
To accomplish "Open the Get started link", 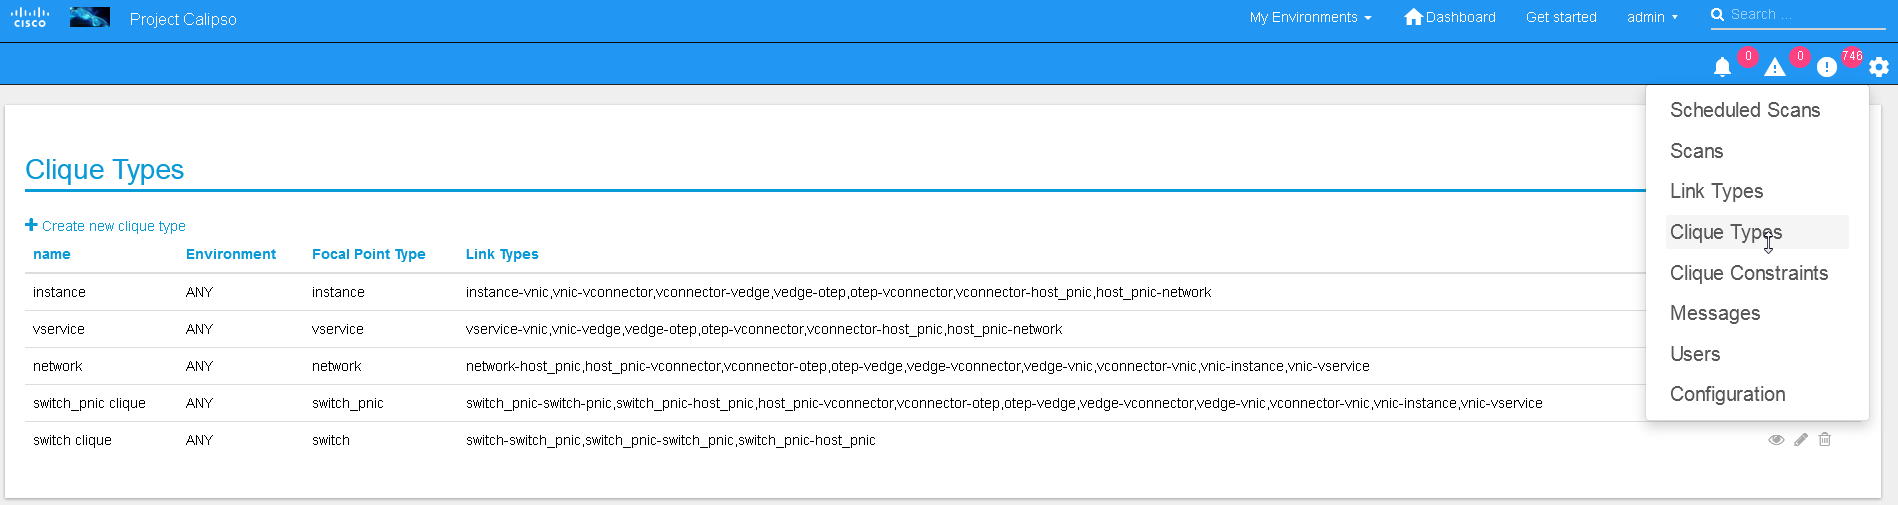I will [1561, 17].
